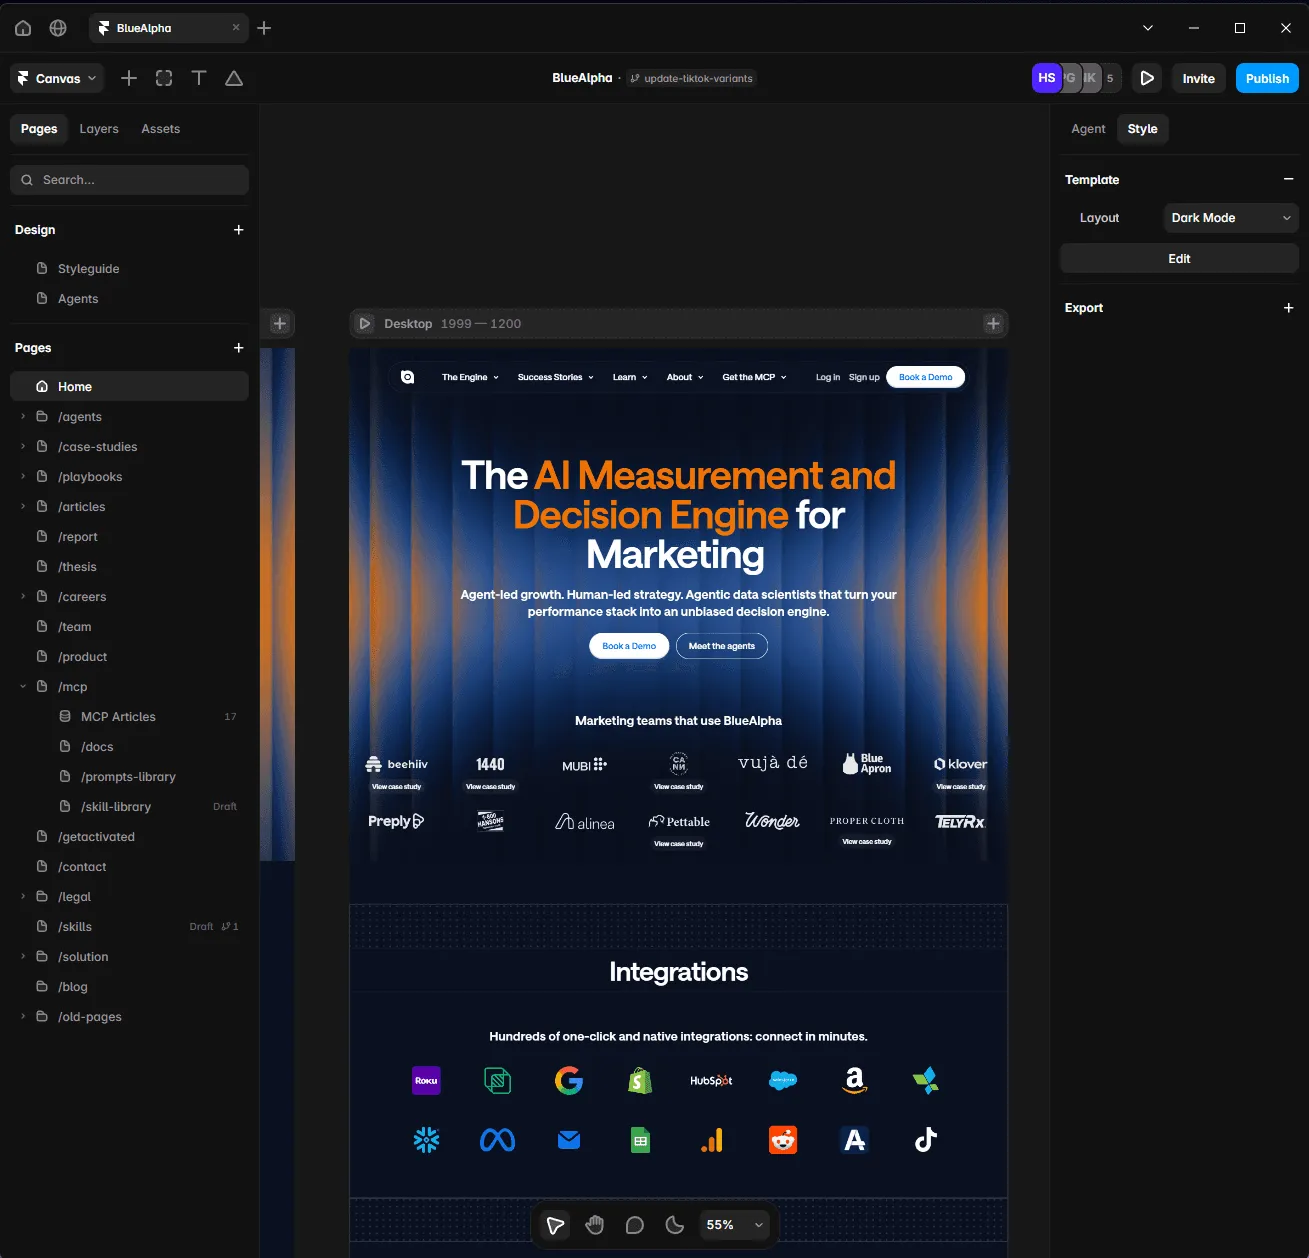Open the /prompts-library page
This screenshot has height=1258, width=1309.
point(129,777)
